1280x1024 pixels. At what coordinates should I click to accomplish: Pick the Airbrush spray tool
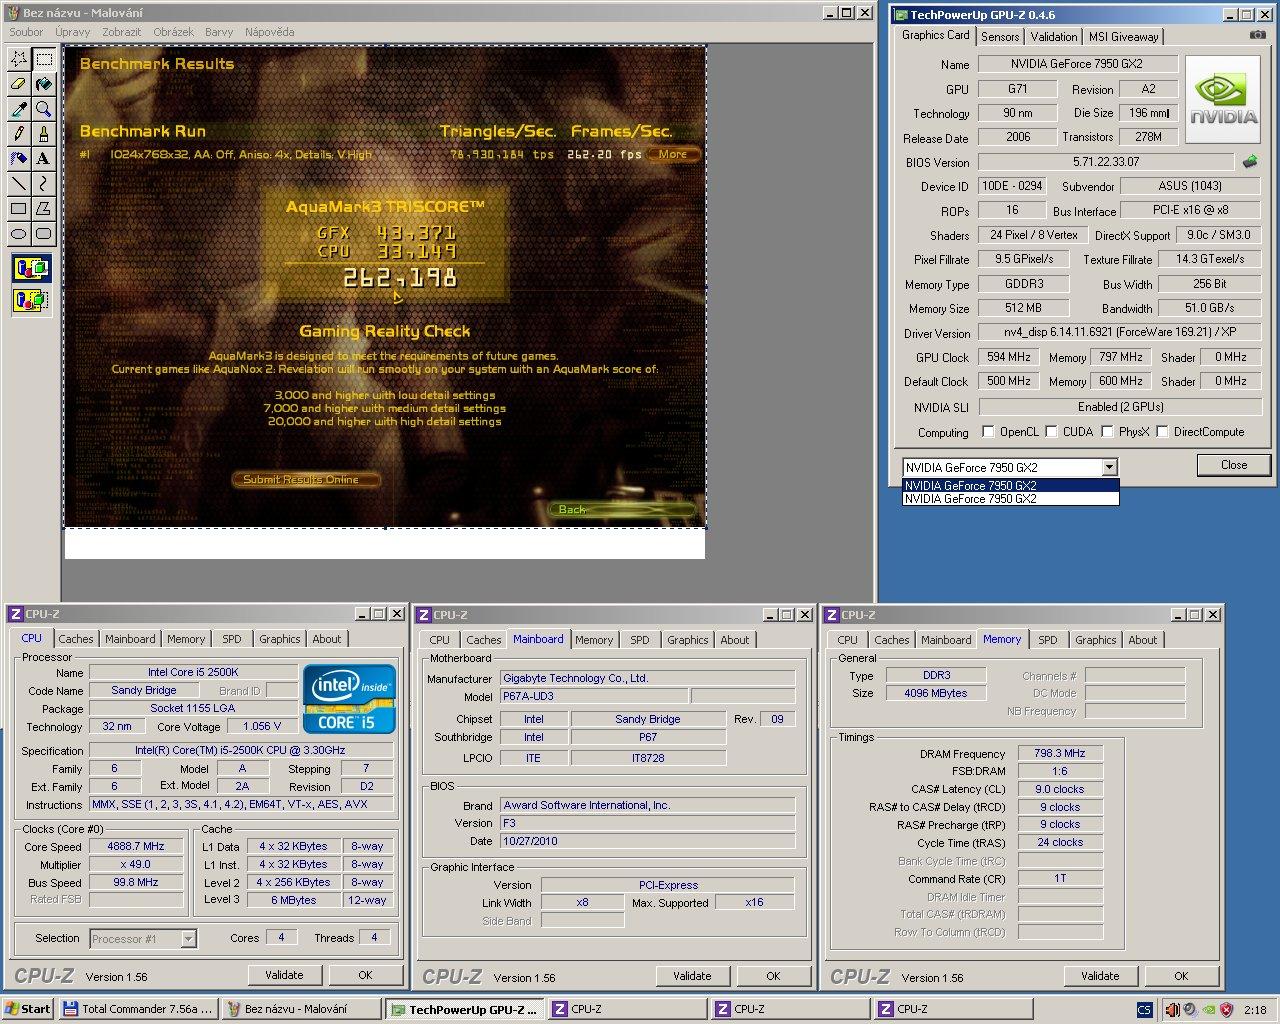pyautogui.click(x=19, y=159)
